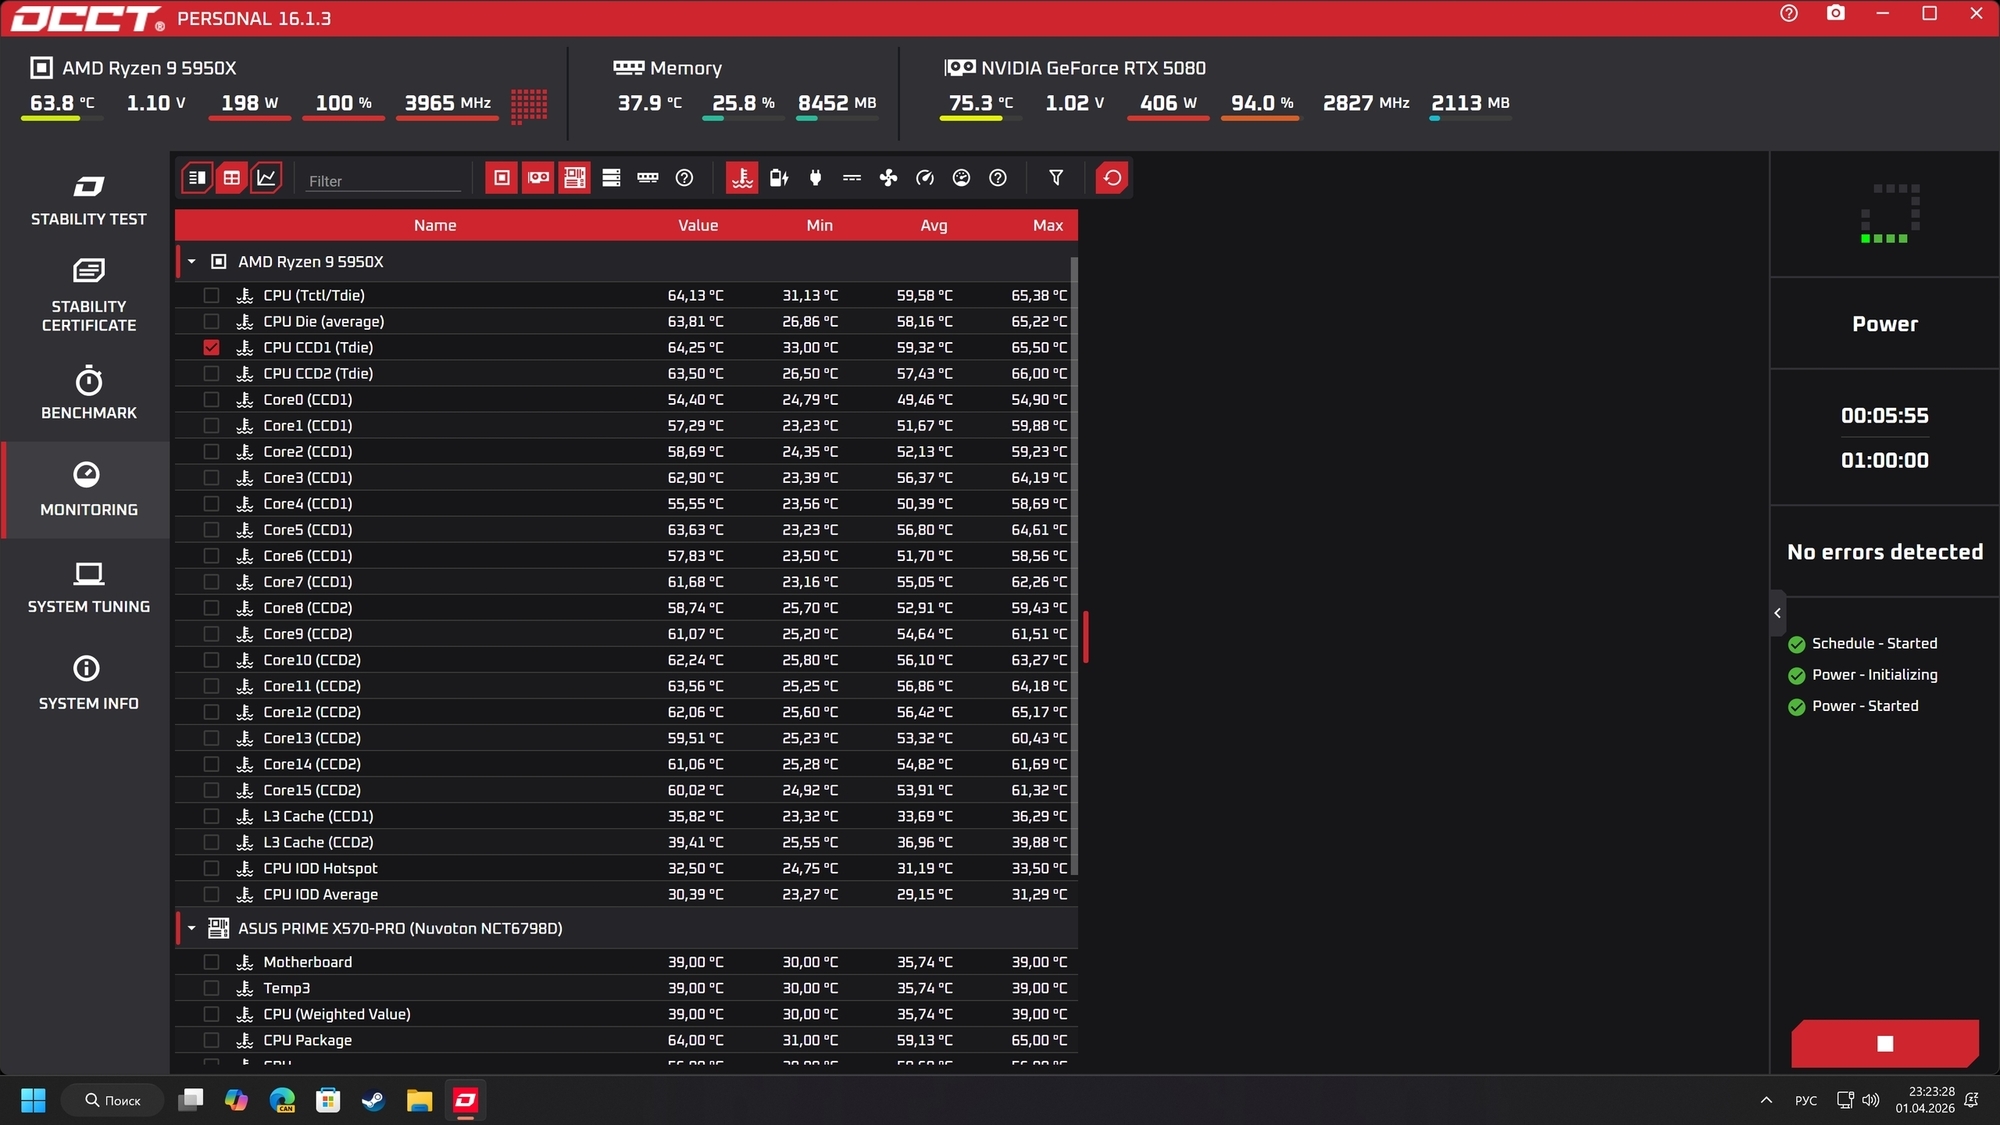Collapse the AMD Ryzen 9 5950X group
The height and width of the screenshot is (1125, 2000).
coord(191,262)
